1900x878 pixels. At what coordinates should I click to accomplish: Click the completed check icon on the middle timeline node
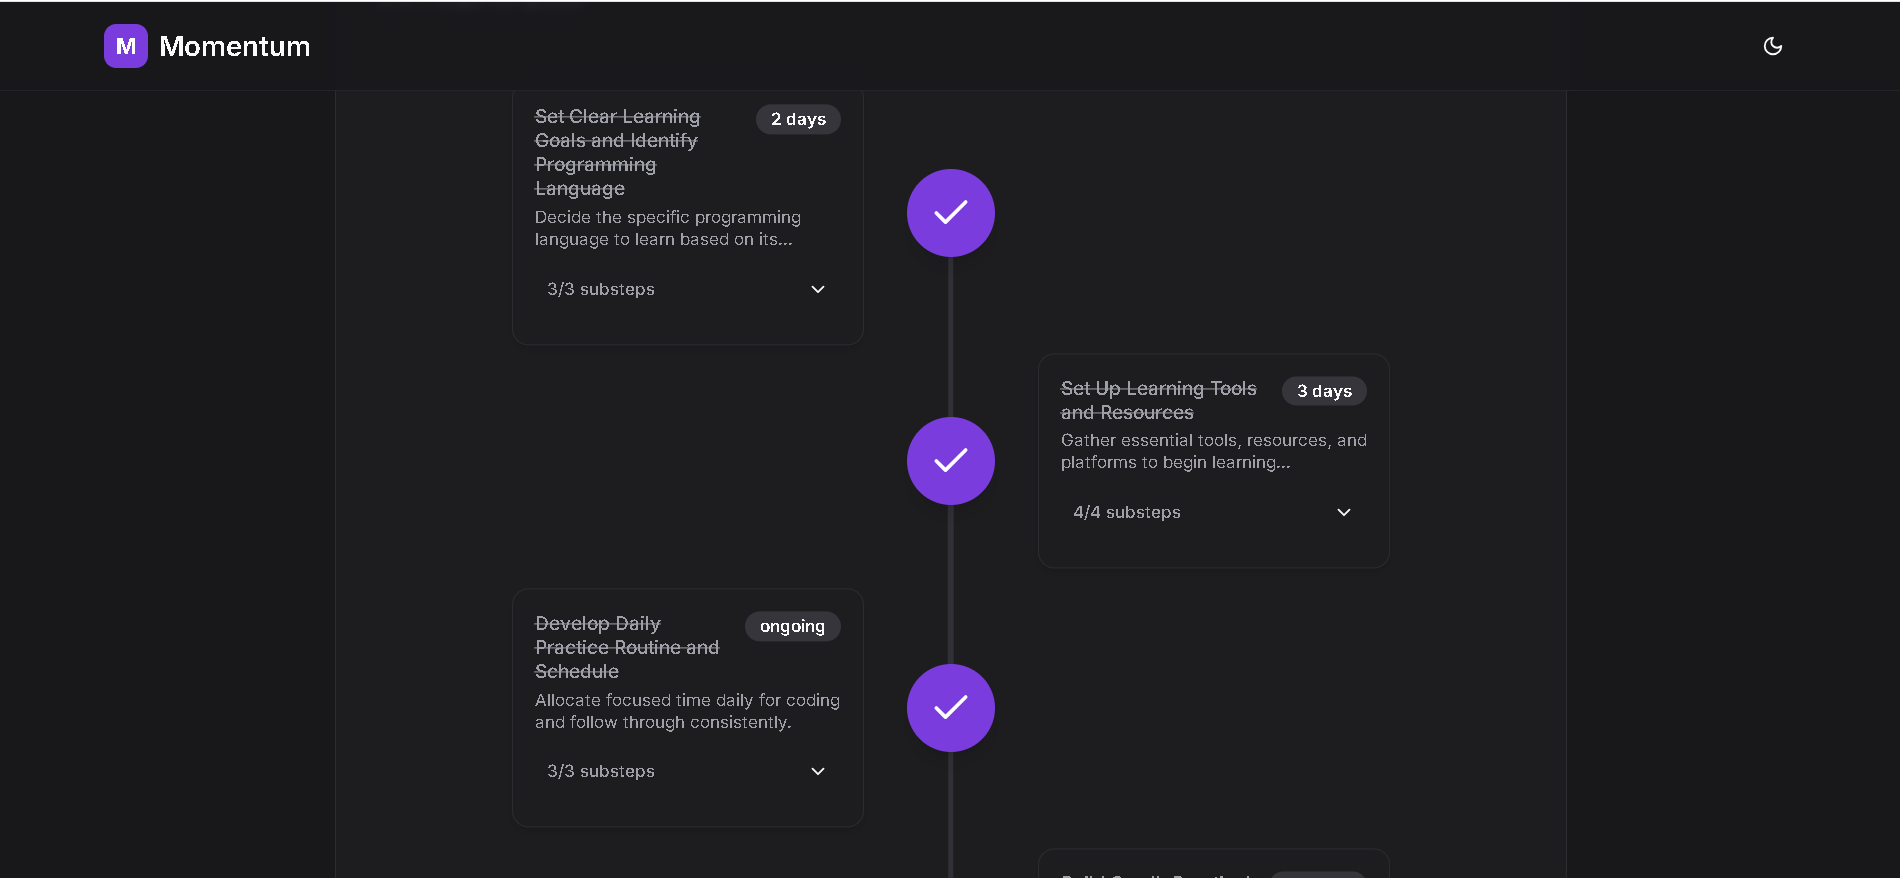(x=950, y=460)
